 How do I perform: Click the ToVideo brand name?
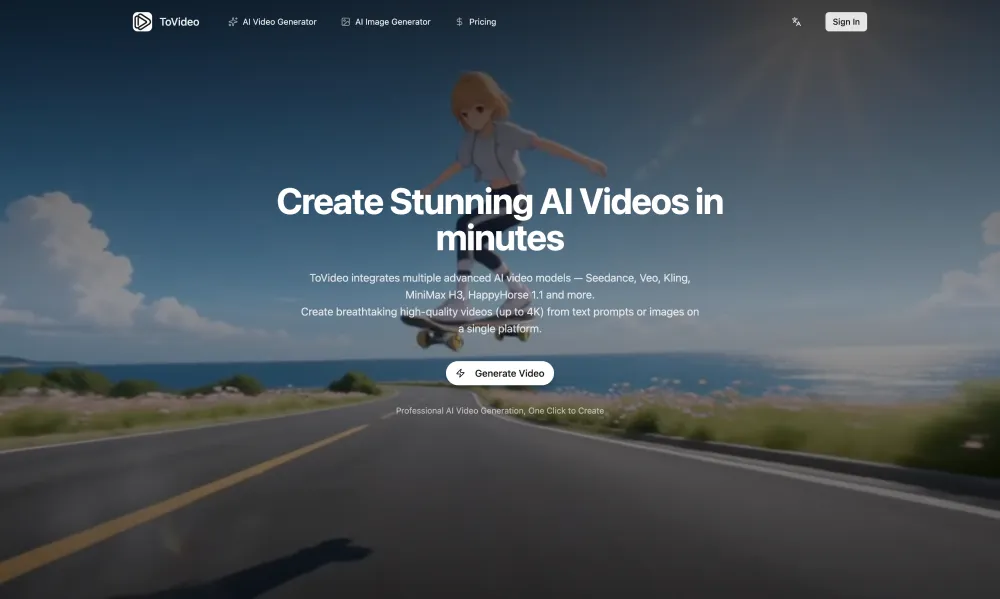point(179,22)
